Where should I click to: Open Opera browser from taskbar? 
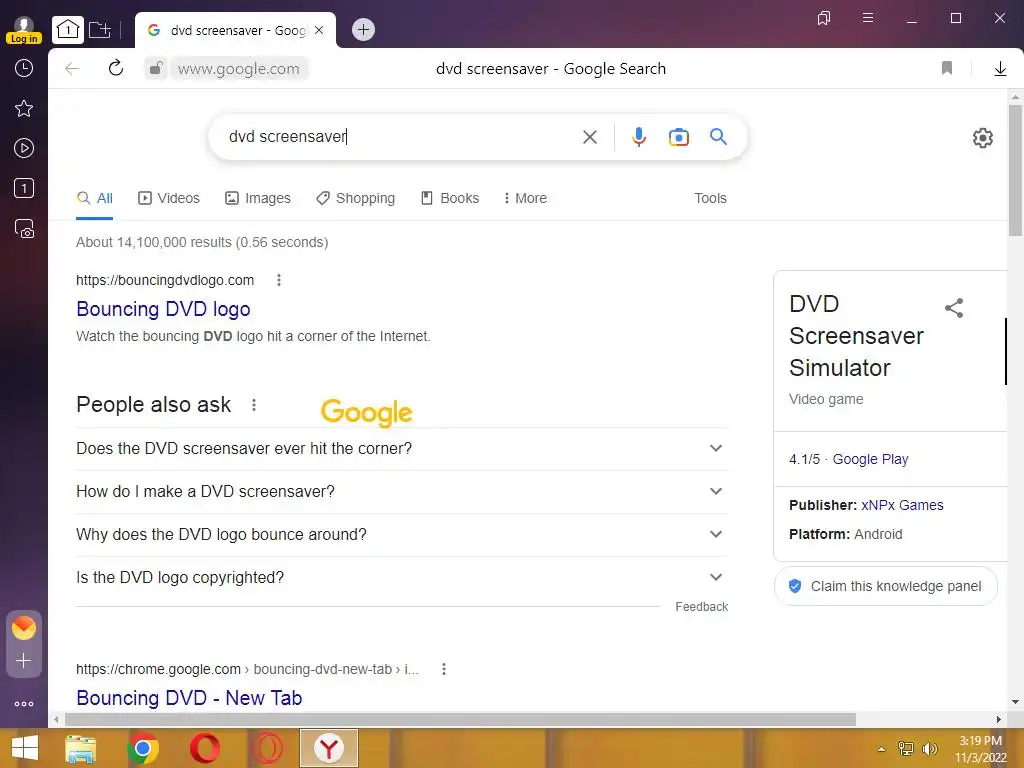[x=204, y=748]
